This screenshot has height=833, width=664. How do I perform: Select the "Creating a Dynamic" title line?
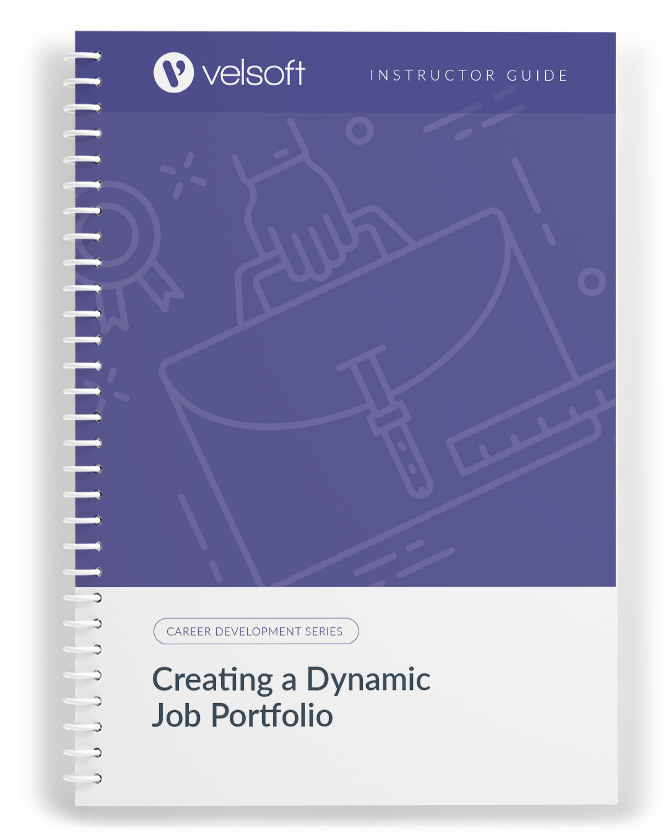click(290, 680)
